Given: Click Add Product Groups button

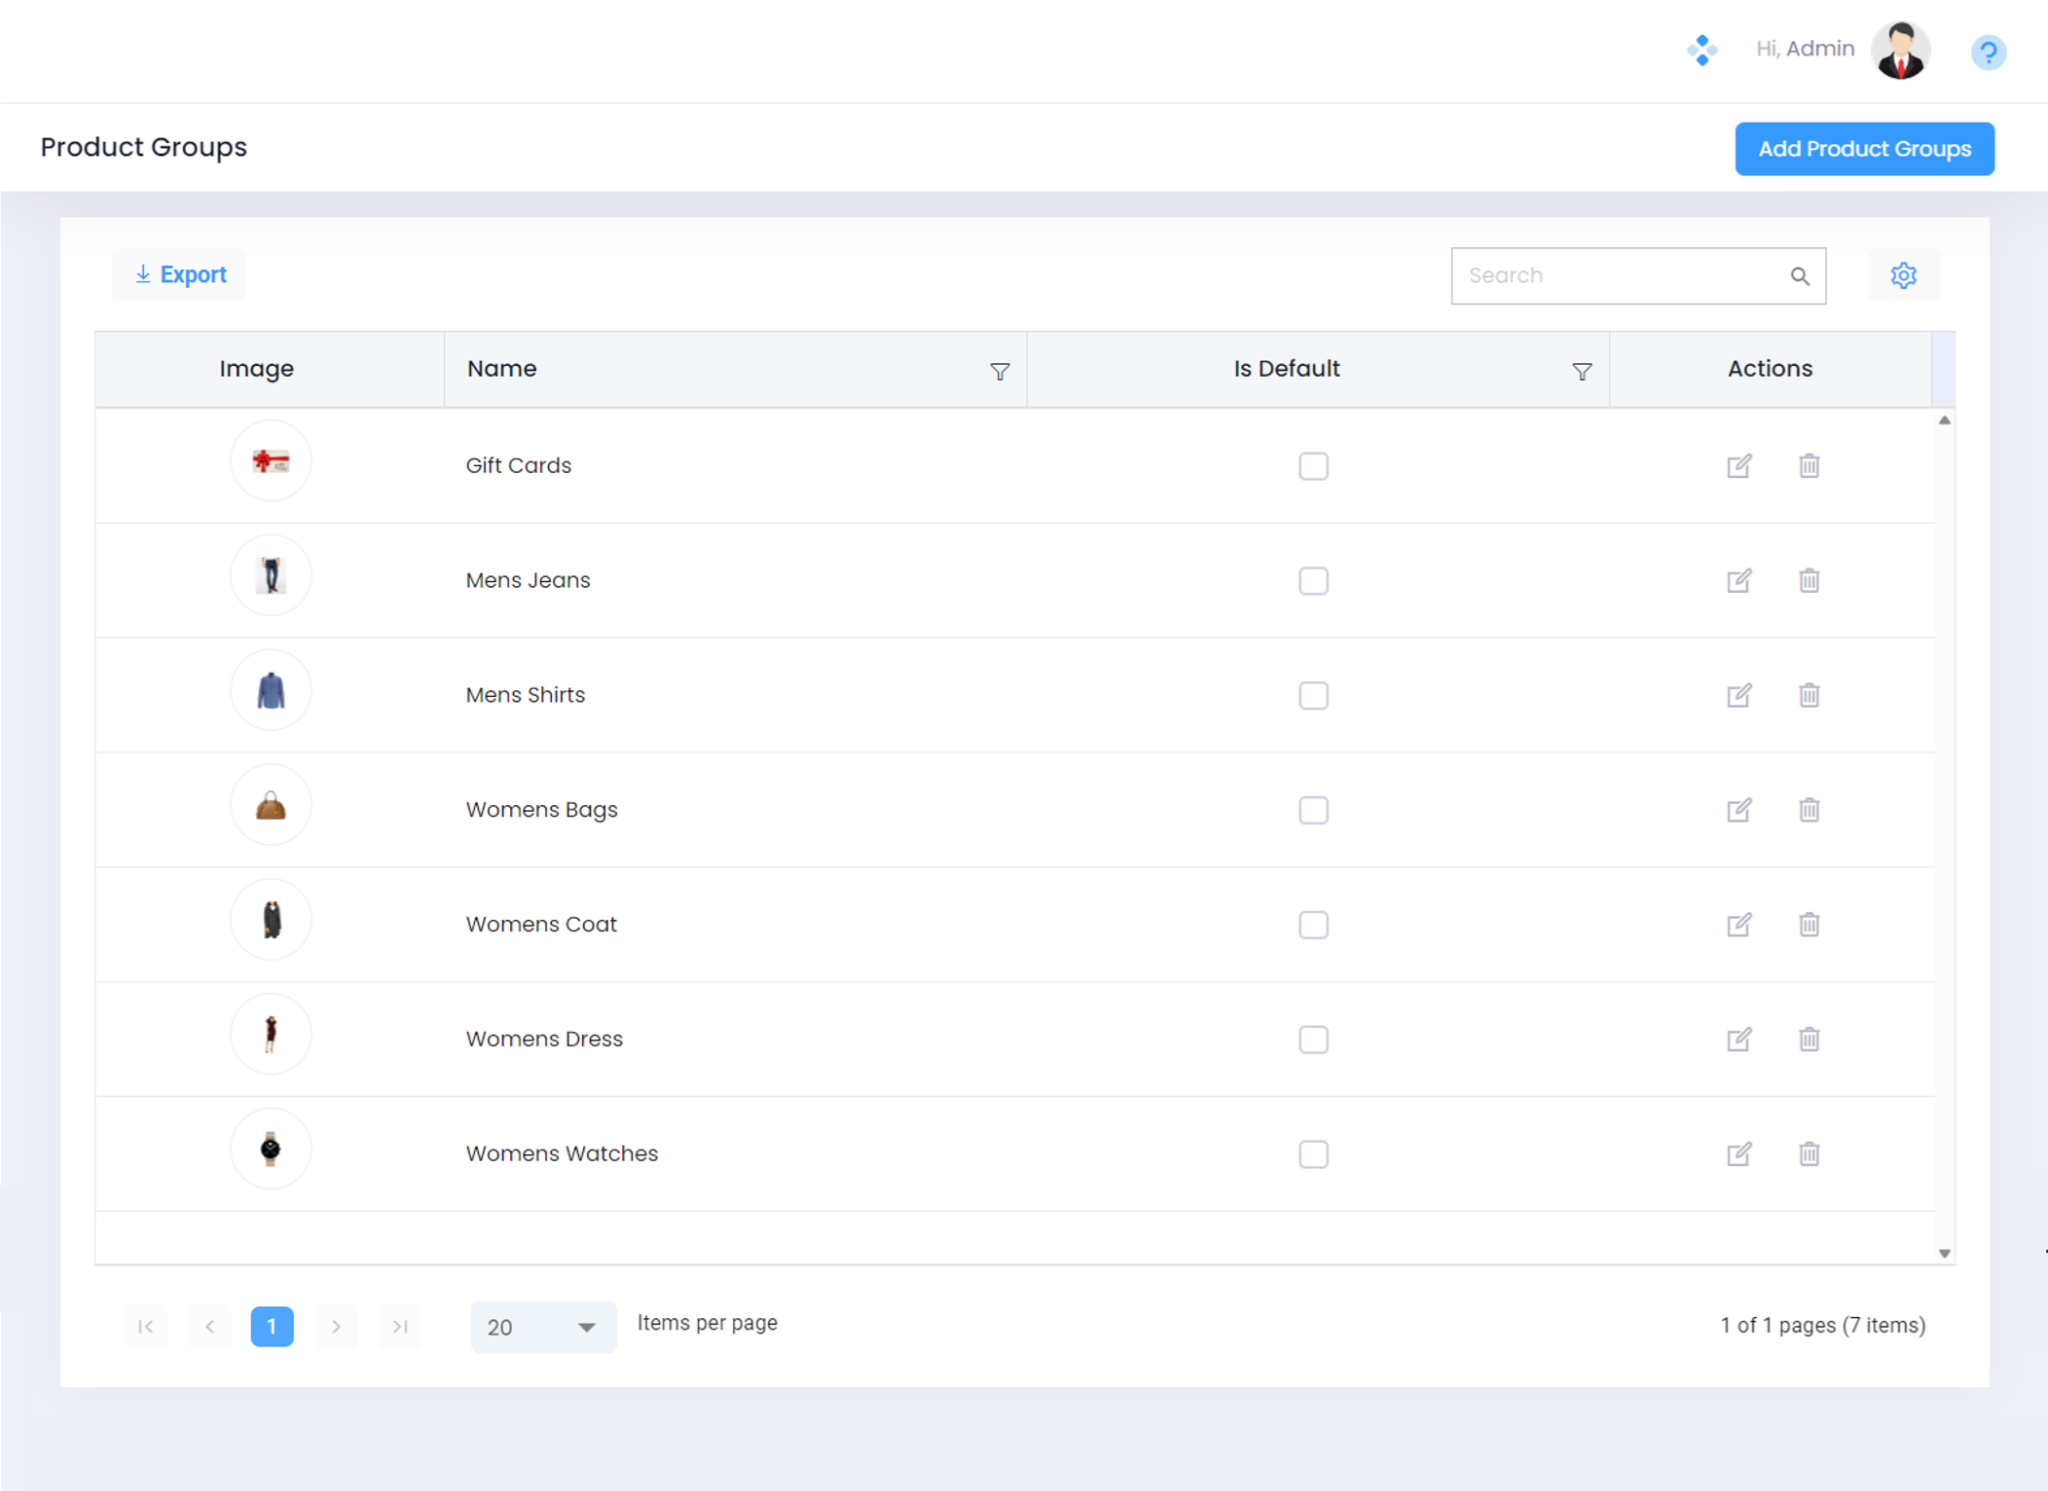Looking at the screenshot, I should coord(1864,149).
